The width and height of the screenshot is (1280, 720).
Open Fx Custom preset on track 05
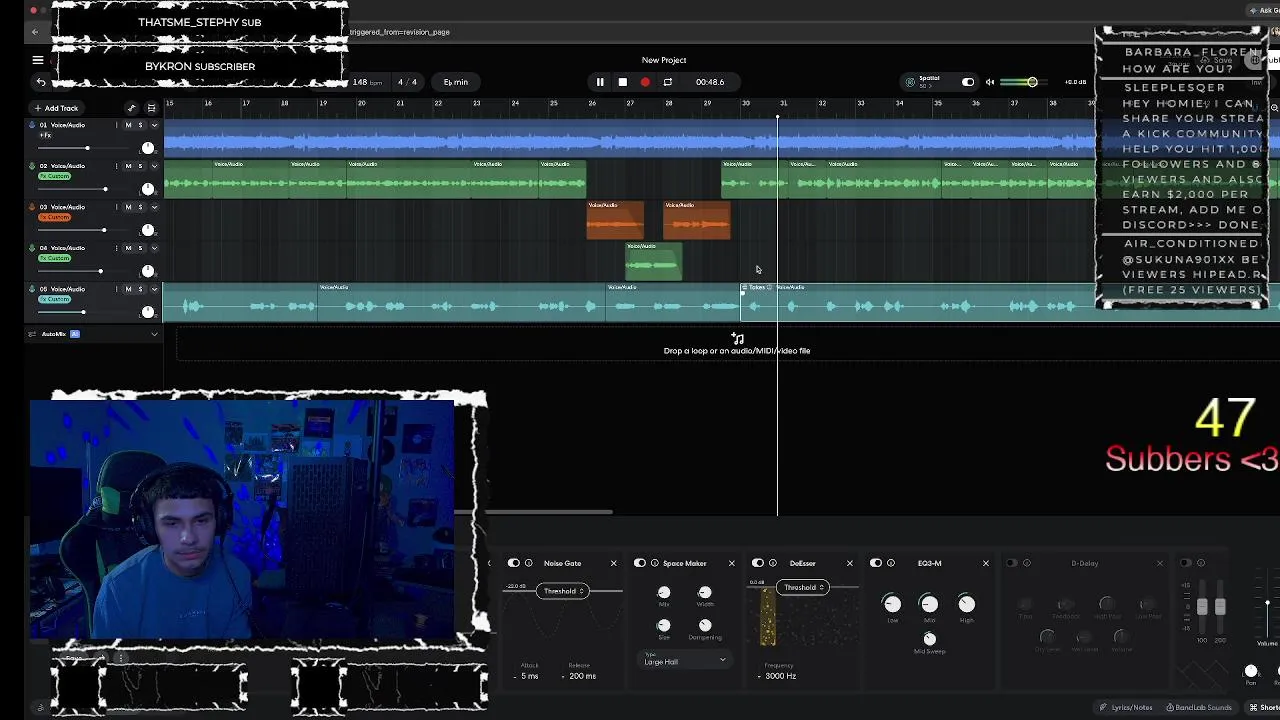coord(54,299)
